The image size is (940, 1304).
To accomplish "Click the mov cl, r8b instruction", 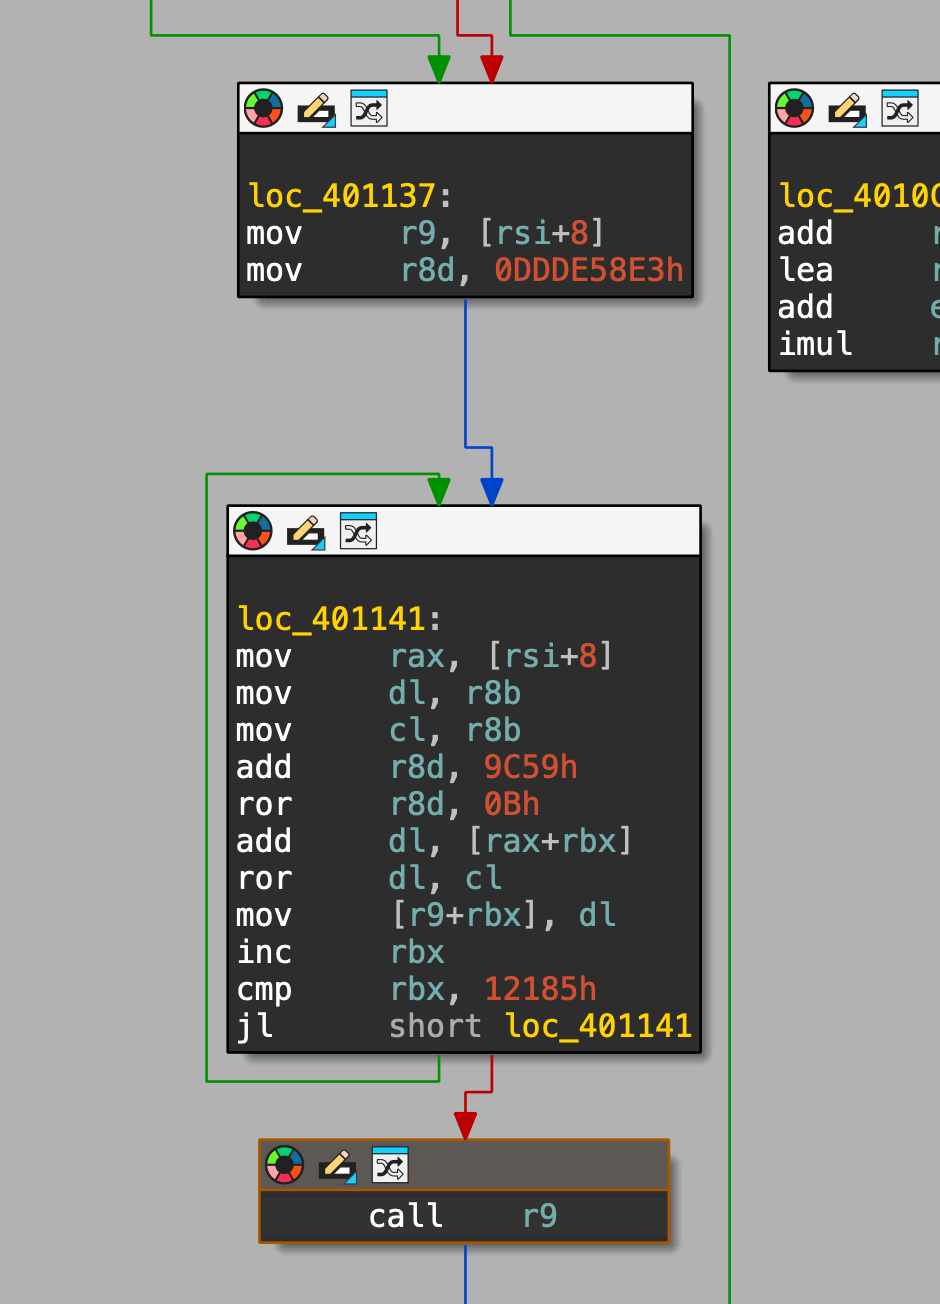I will pyautogui.click(x=379, y=730).
